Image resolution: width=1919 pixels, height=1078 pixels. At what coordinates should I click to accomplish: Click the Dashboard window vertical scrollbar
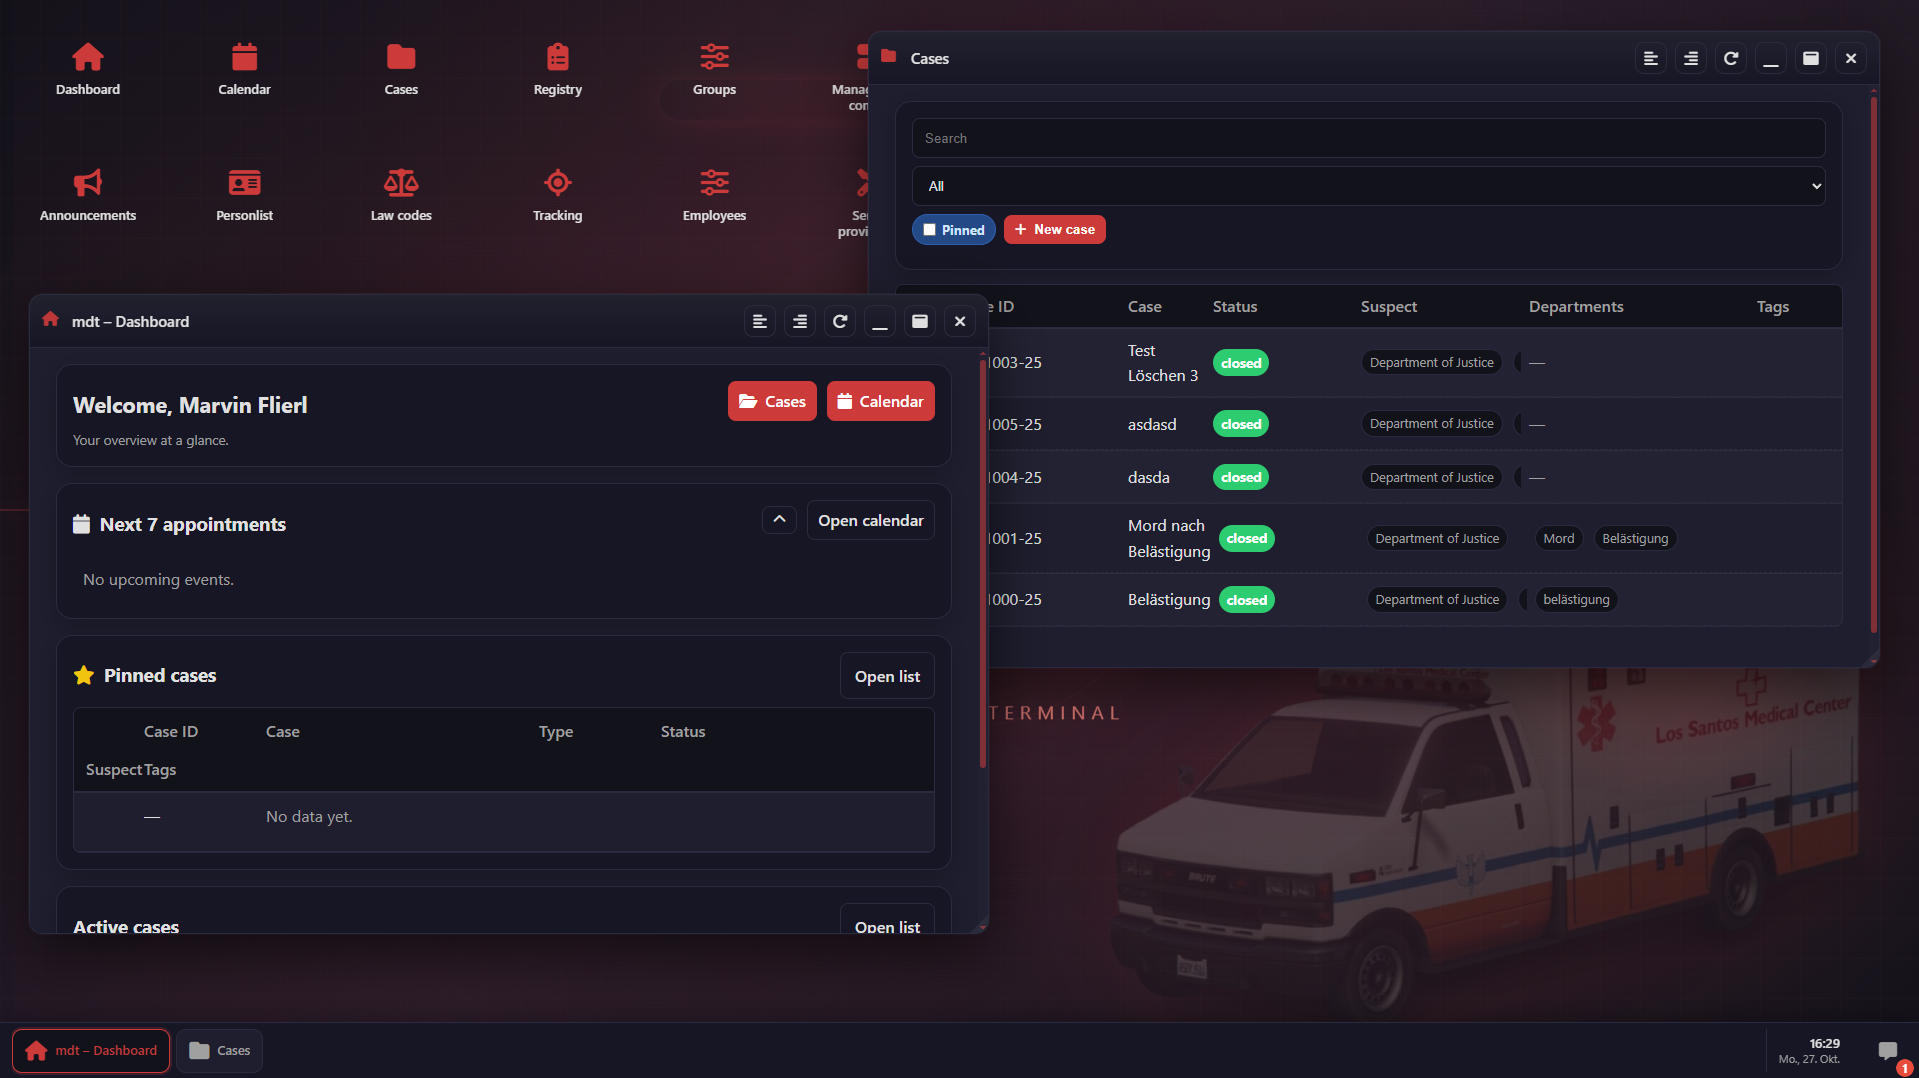coord(982,560)
